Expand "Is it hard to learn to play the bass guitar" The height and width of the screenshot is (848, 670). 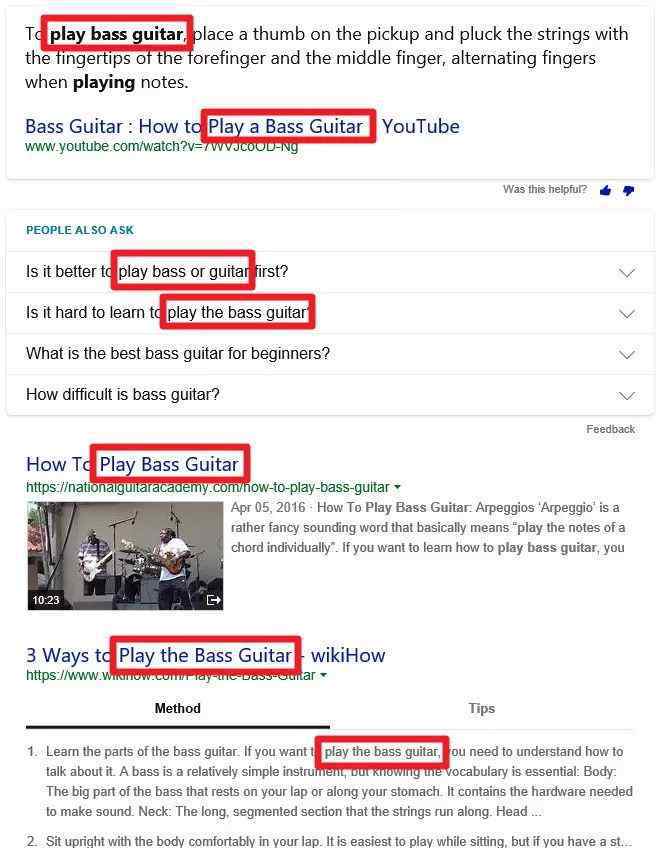(x=330, y=313)
